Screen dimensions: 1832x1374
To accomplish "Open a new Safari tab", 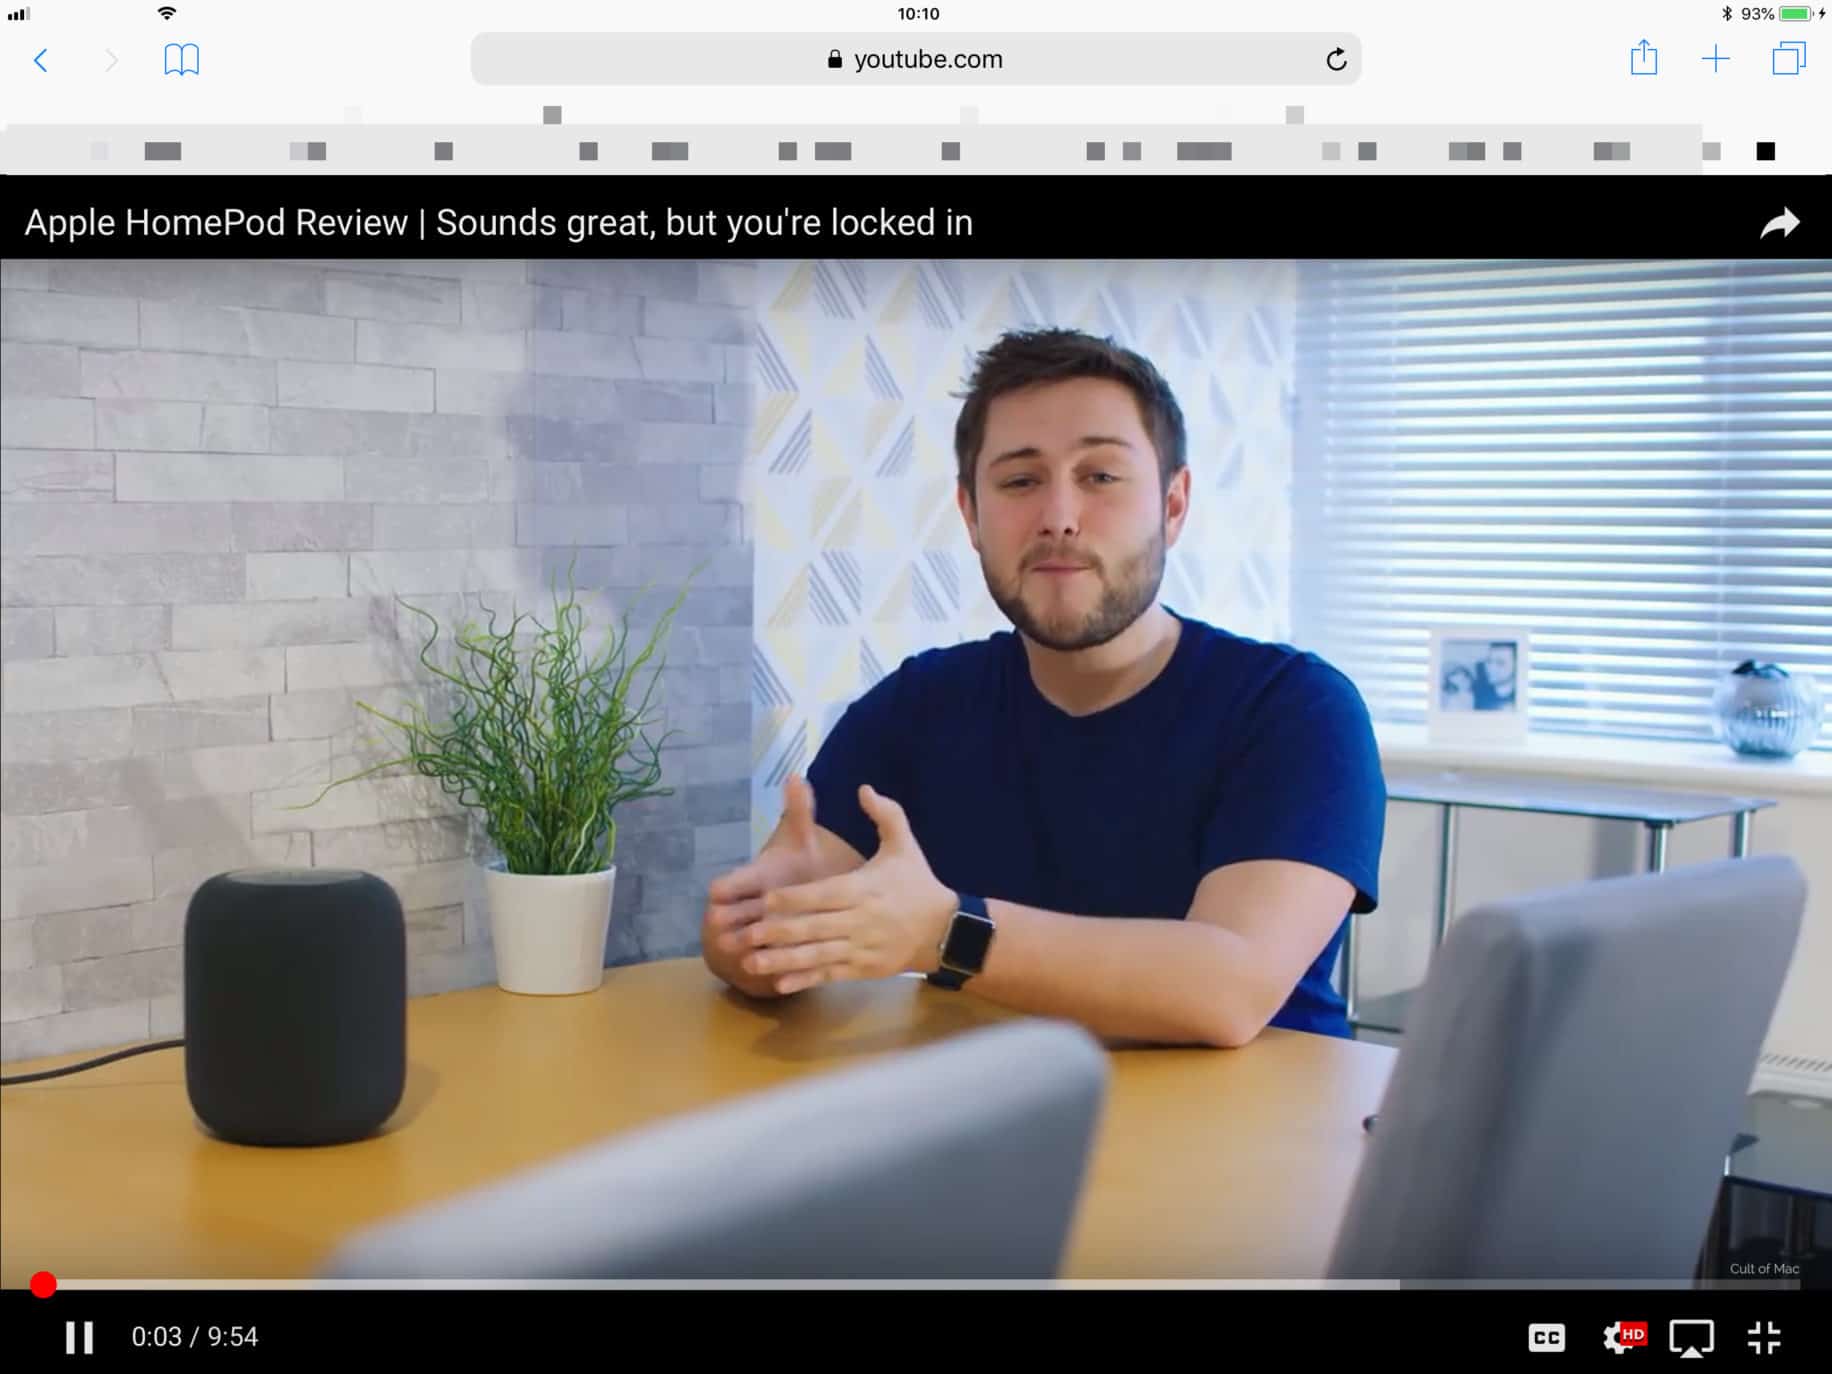I will coord(1715,60).
